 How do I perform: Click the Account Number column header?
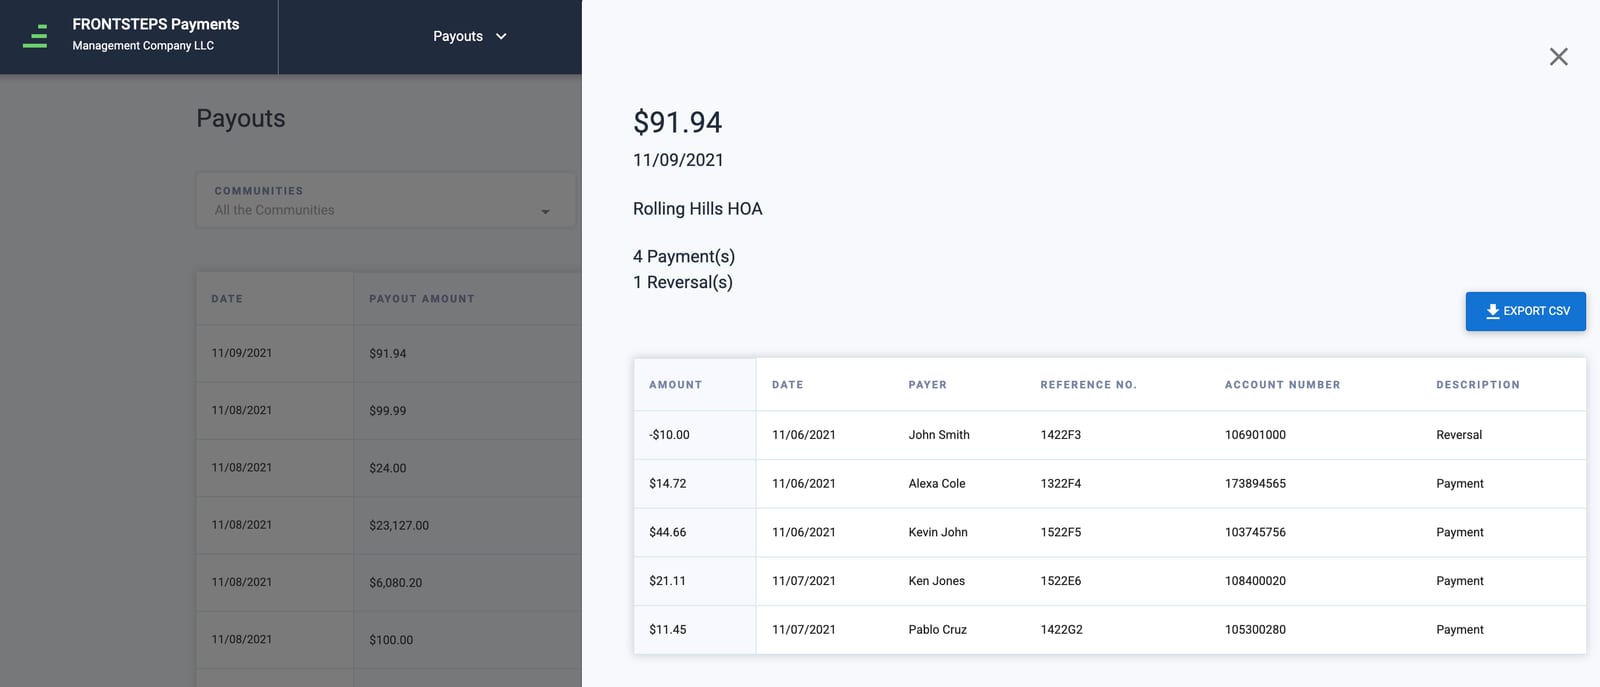1282,385
